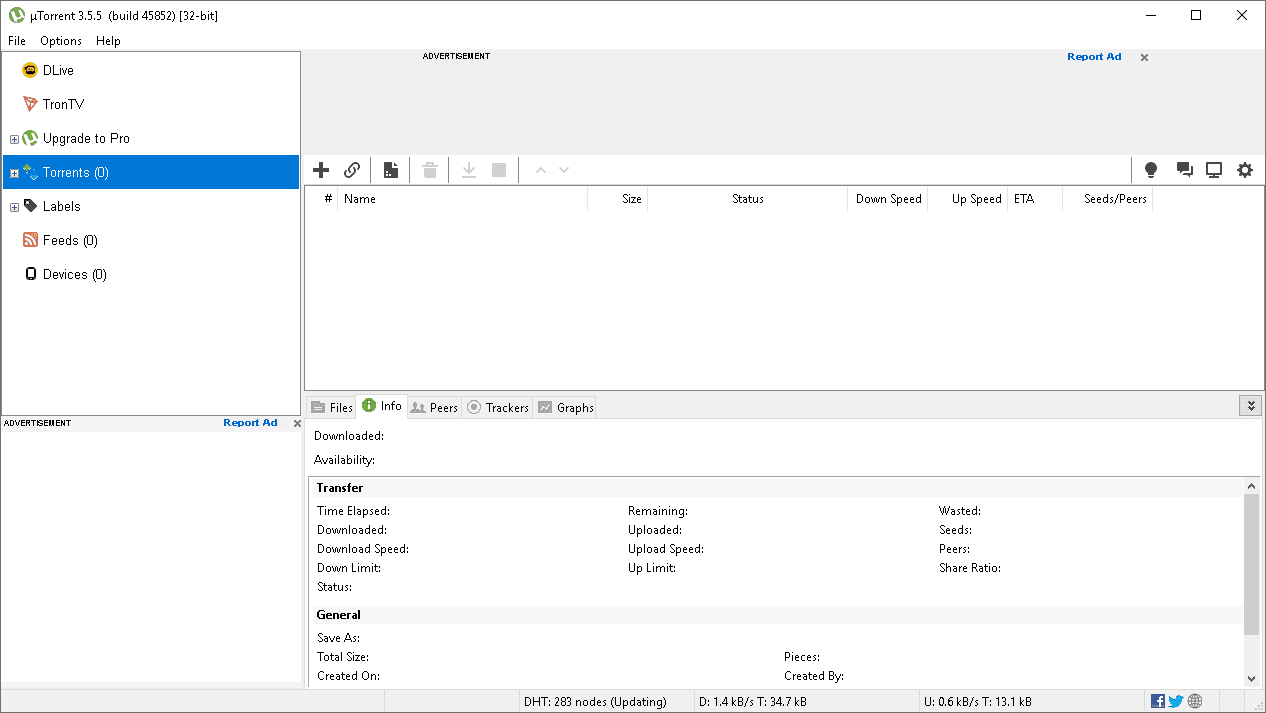
Task: Open the Help menu
Action: [x=108, y=41]
